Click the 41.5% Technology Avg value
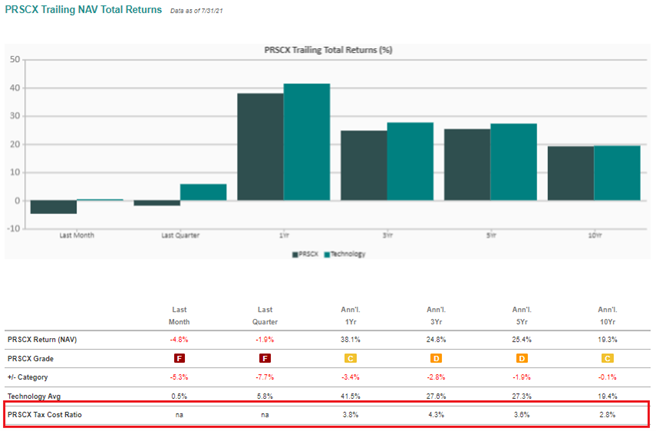 [x=351, y=396]
